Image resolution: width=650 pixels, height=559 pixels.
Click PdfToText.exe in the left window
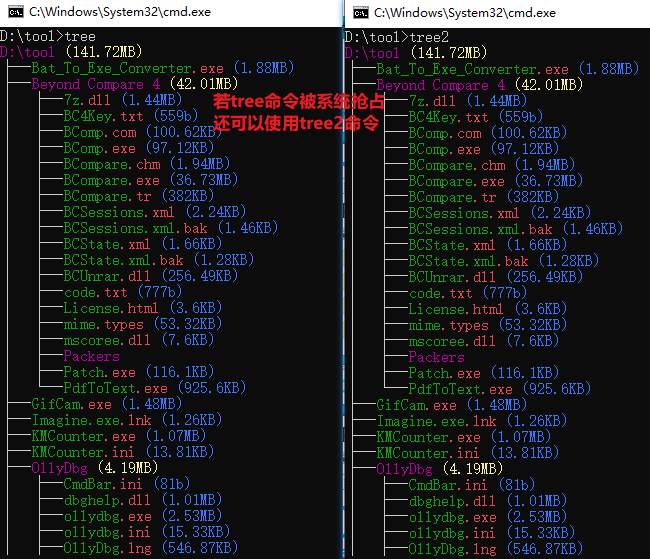pyautogui.click(x=116, y=388)
